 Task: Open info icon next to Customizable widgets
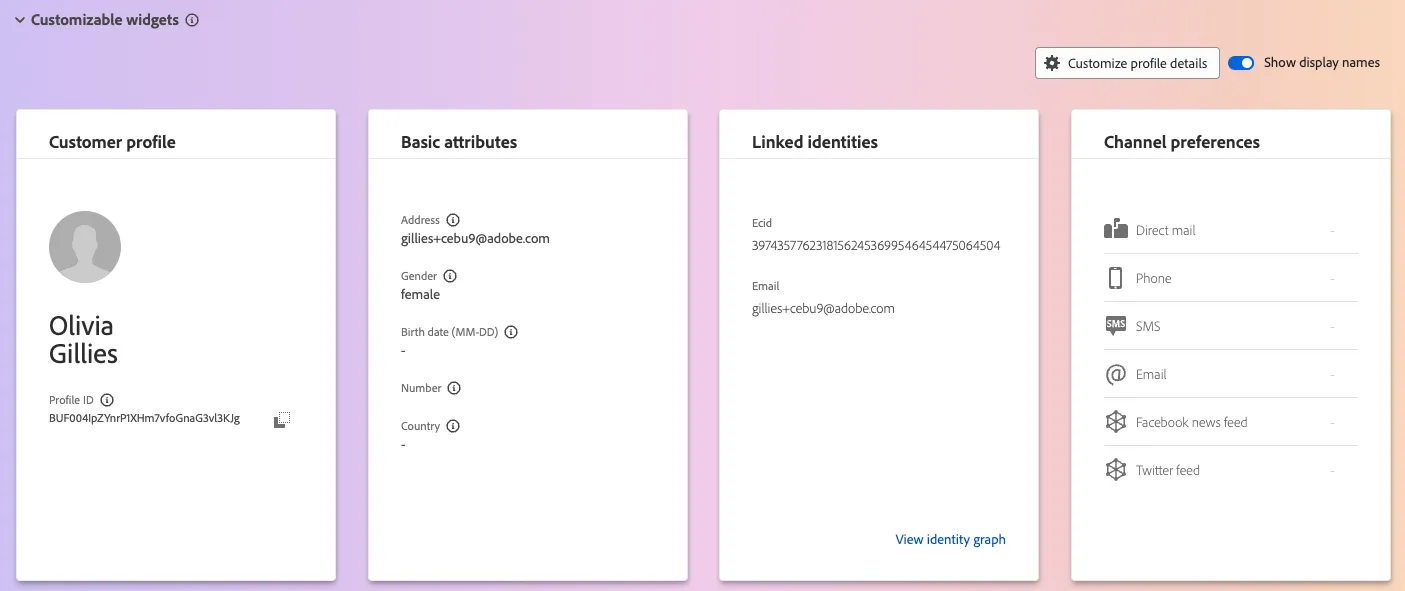point(193,20)
